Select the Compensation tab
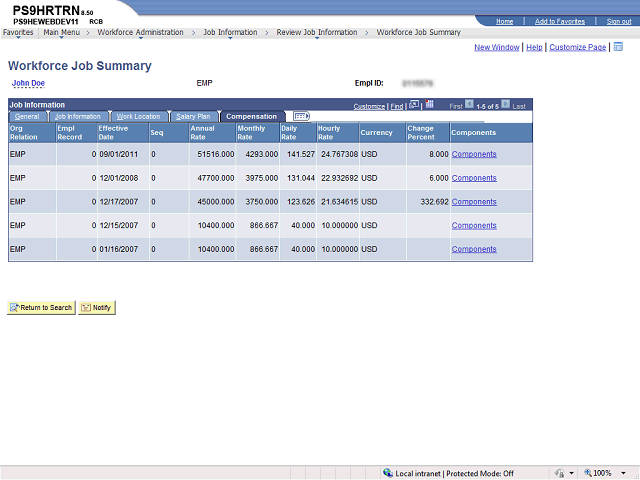 point(251,116)
